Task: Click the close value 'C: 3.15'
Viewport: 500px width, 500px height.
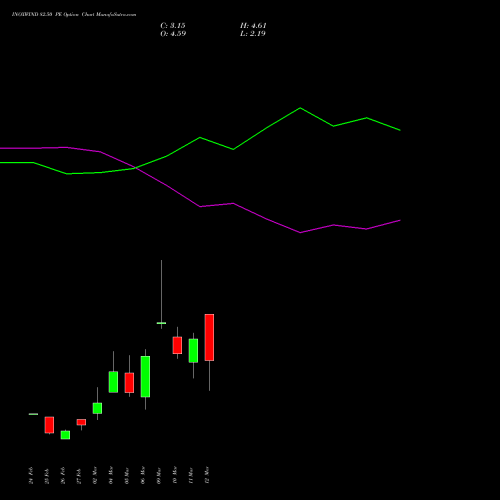Action: (173, 26)
